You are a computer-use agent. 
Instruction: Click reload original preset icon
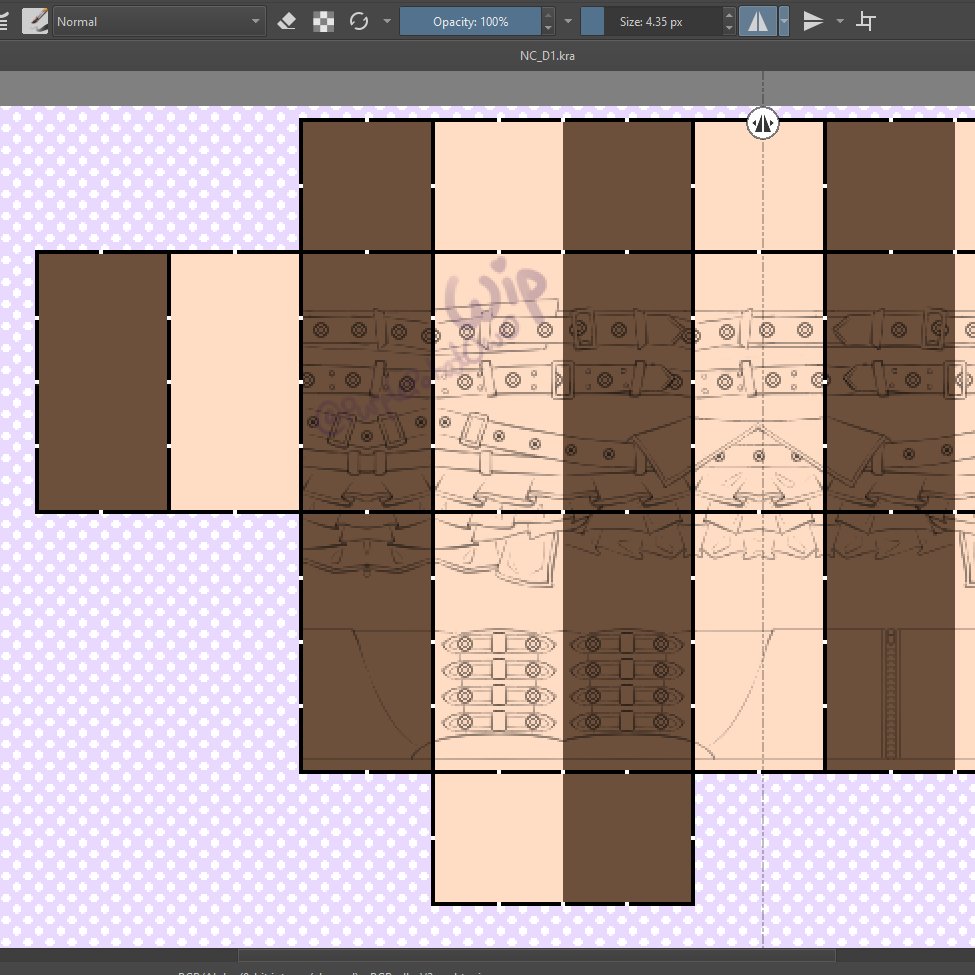pyautogui.click(x=359, y=21)
